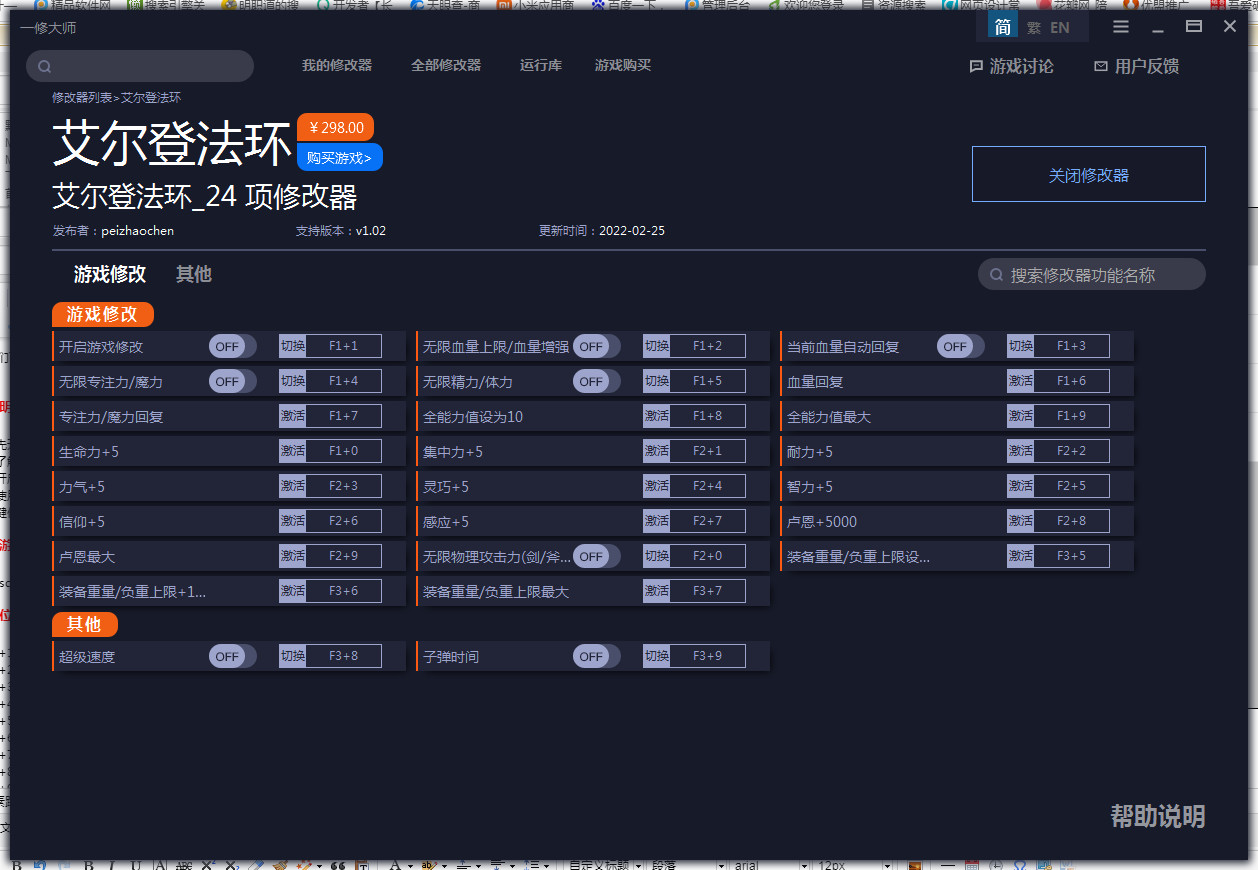Click the 搜索修改器功能名称 search field
This screenshot has width=1258, height=870.
(1091, 273)
